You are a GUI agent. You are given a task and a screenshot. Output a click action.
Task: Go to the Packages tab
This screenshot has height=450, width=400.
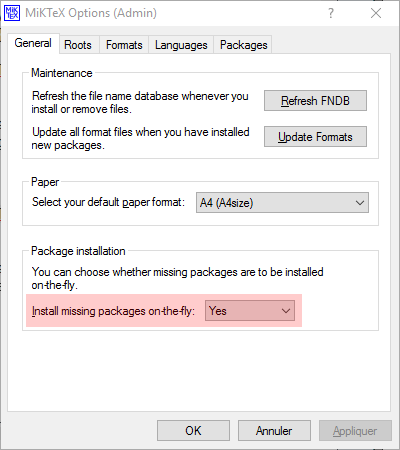click(243, 45)
